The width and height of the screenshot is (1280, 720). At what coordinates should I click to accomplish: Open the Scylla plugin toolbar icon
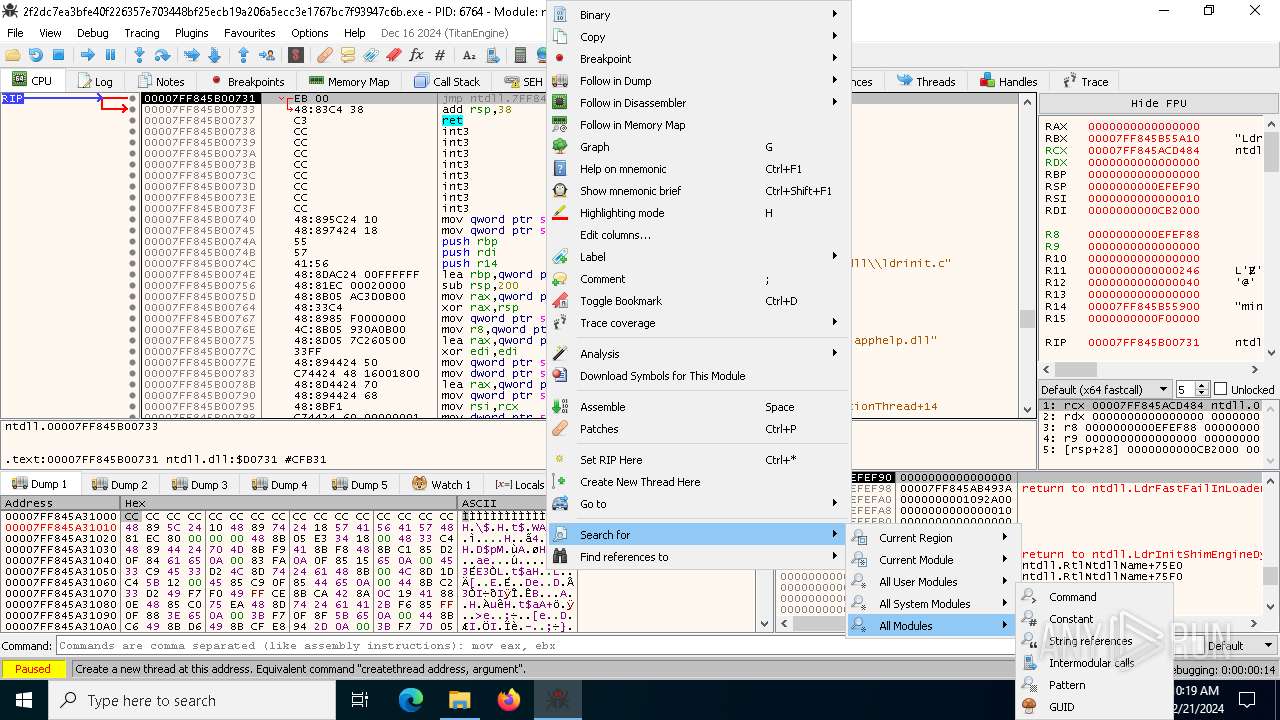(x=295, y=55)
